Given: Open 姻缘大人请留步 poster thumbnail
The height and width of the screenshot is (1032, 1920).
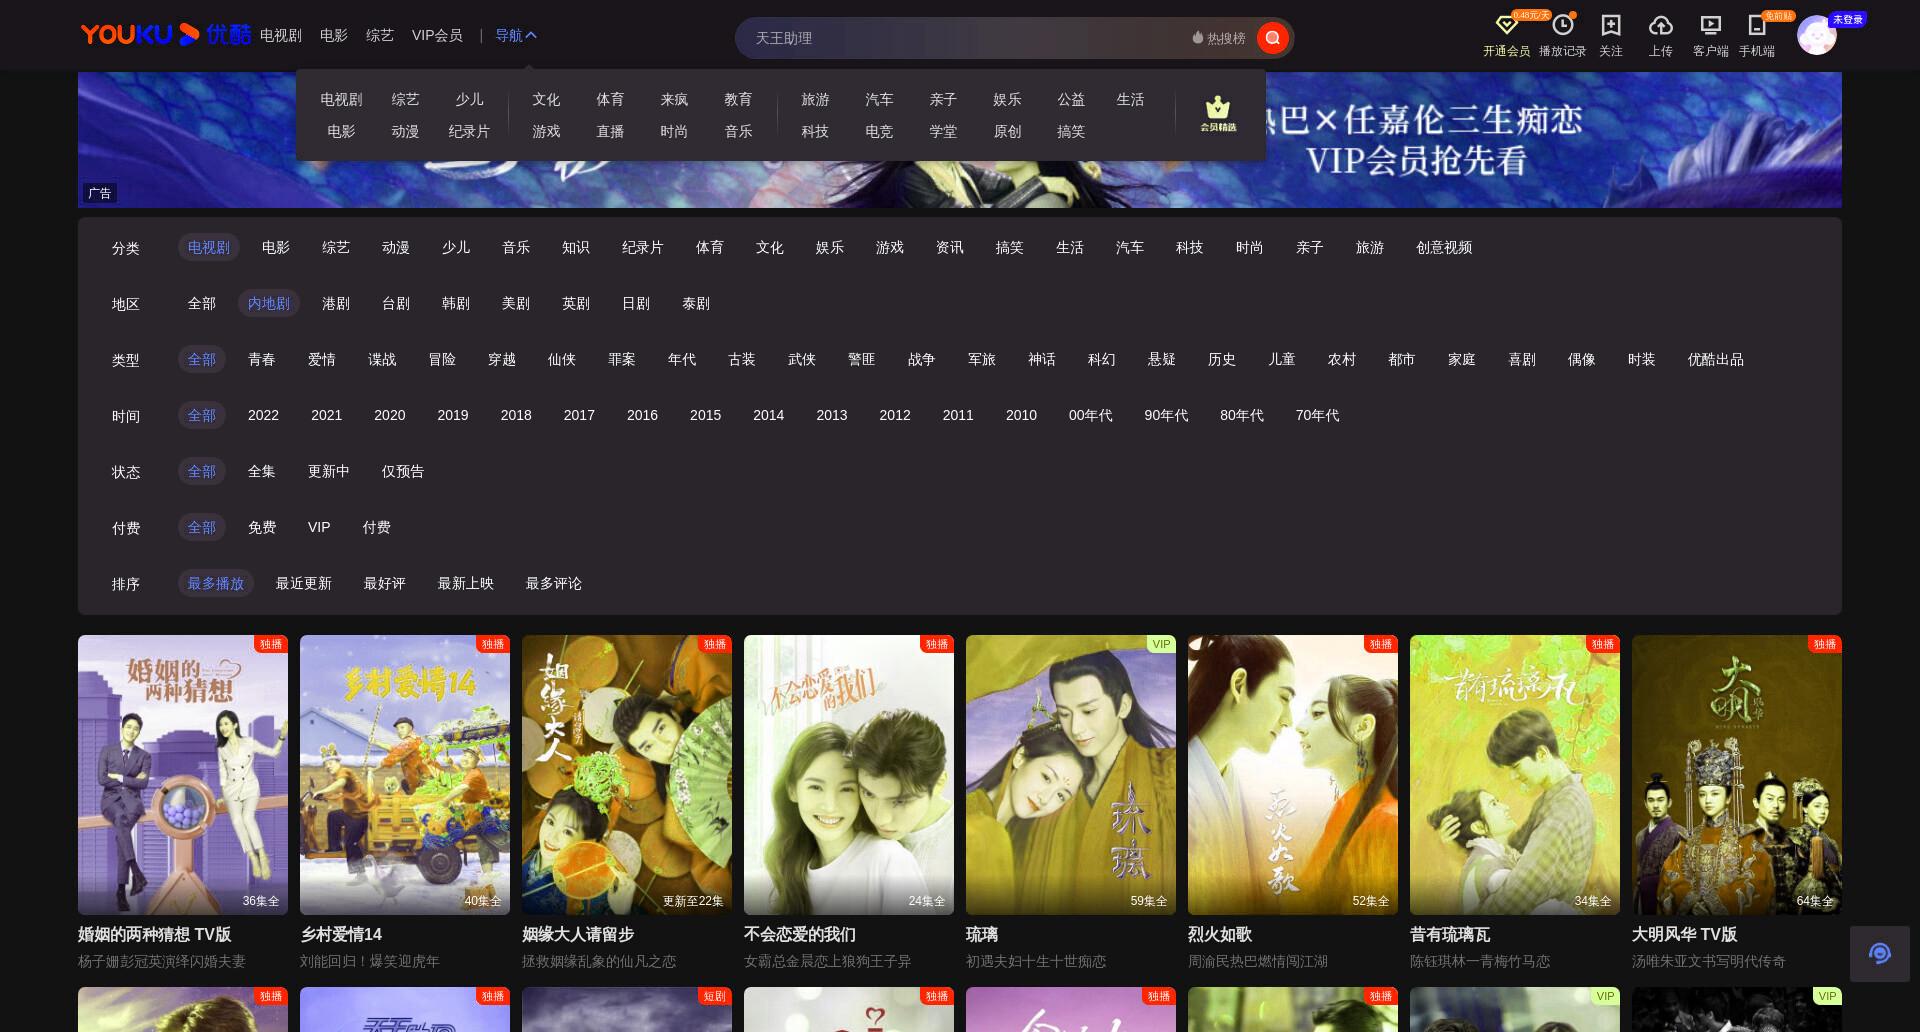Looking at the screenshot, I should tap(627, 775).
